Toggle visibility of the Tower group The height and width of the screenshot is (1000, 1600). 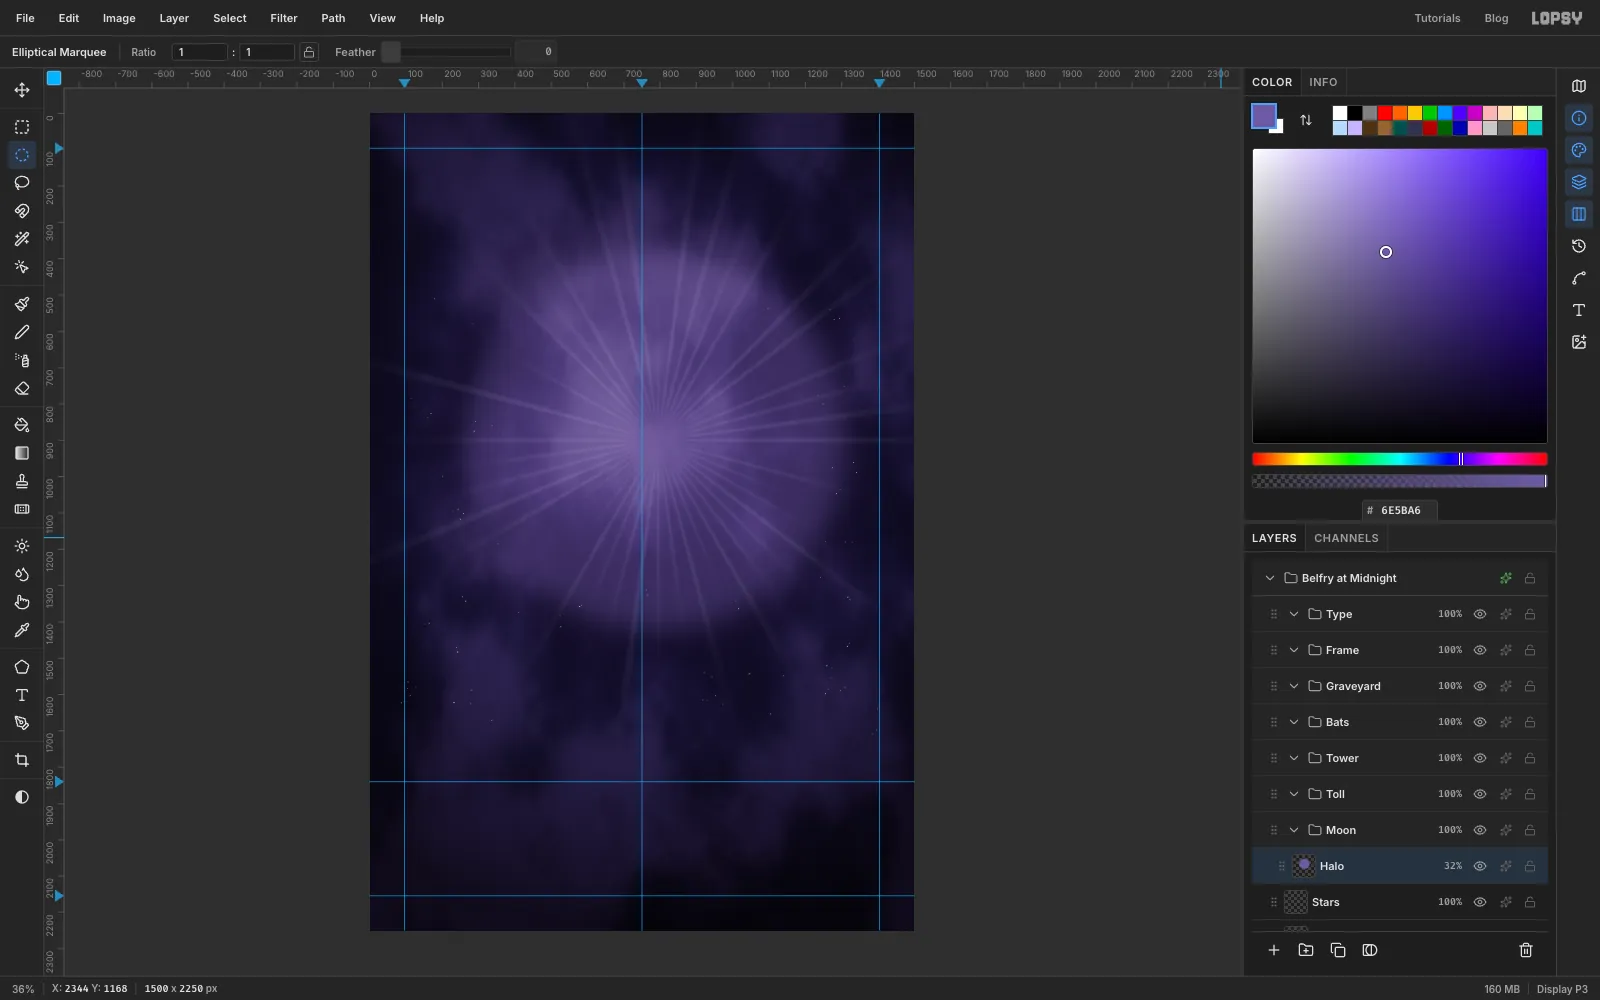pyautogui.click(x=1480, y=758)
